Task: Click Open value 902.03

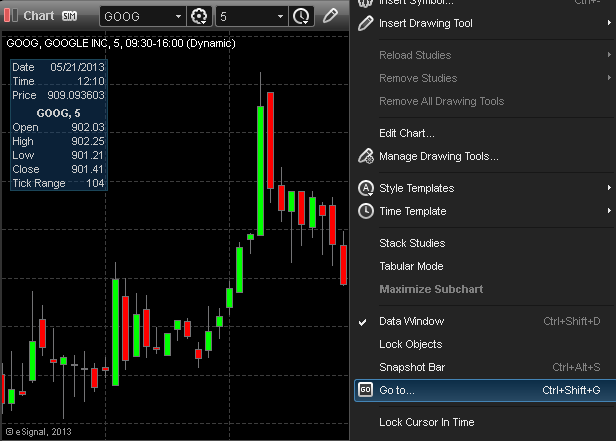Action: pyautogui.click(x=88, y=127)
